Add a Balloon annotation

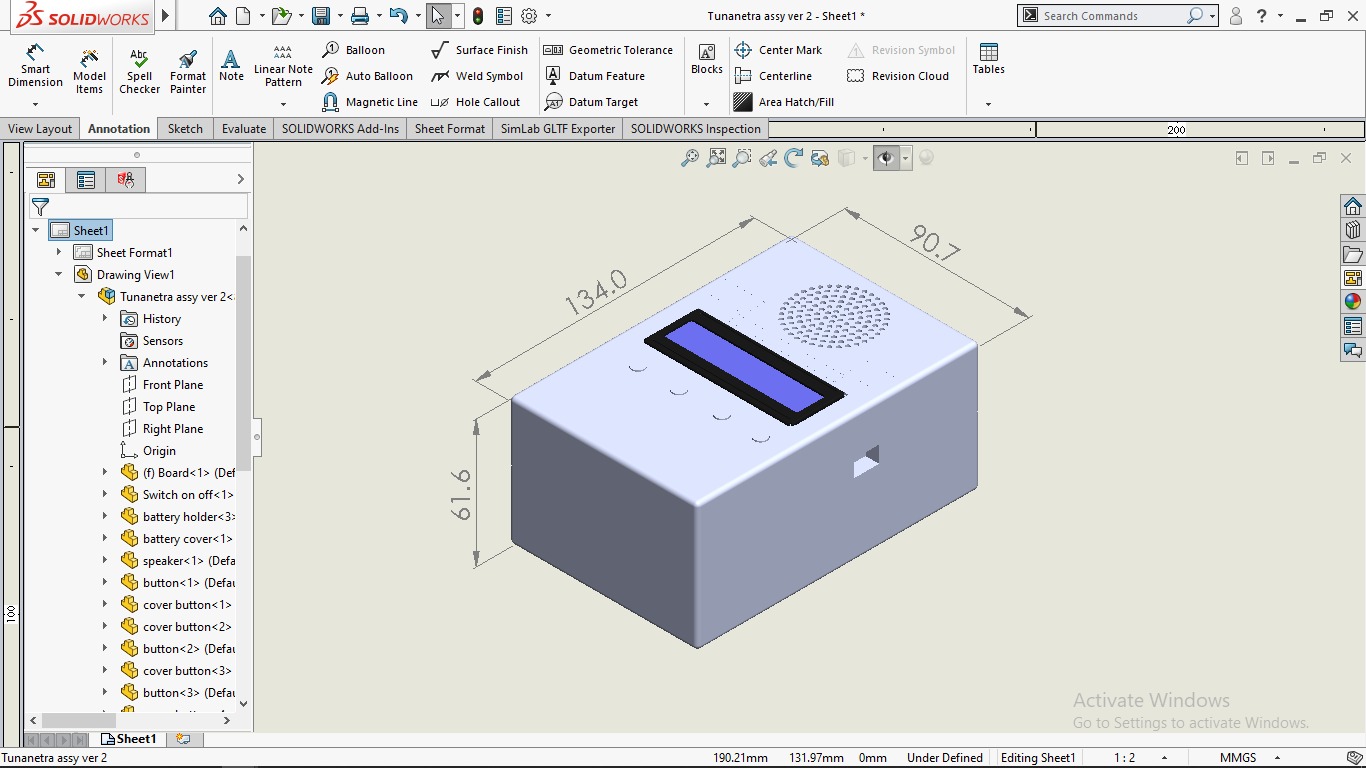coord(354,50)
